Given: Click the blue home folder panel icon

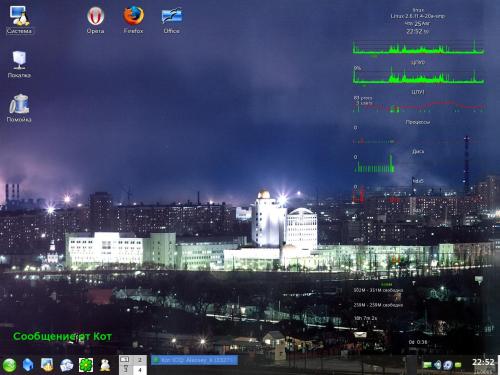Looking at the screenshot, I should click(x=28, y=365).
